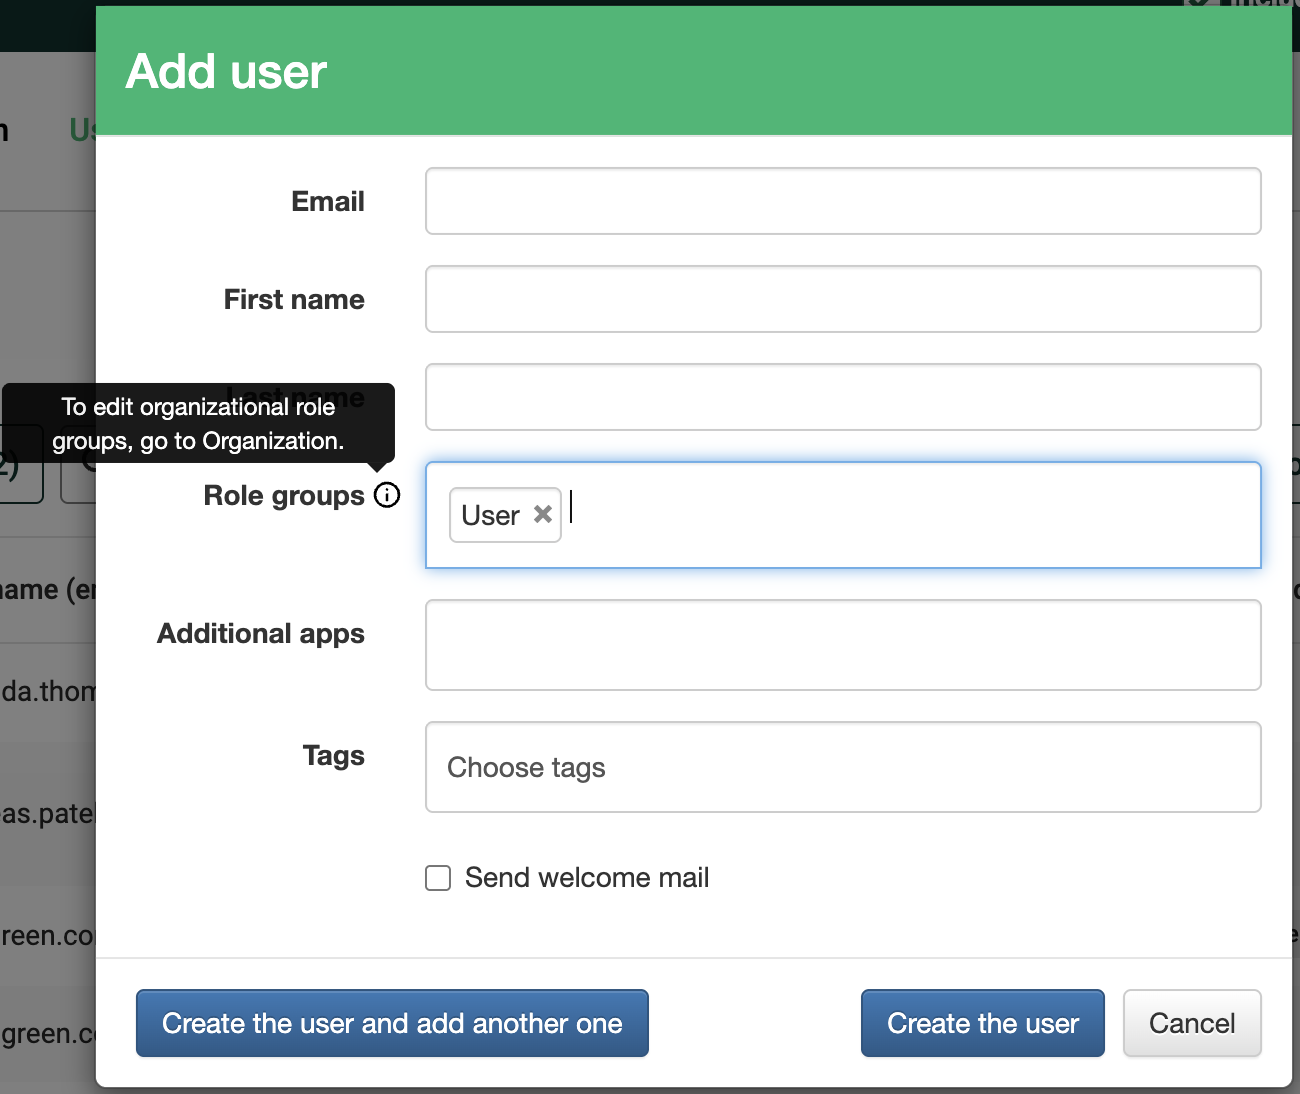Click Create the user and add another one

point(392,1023)
